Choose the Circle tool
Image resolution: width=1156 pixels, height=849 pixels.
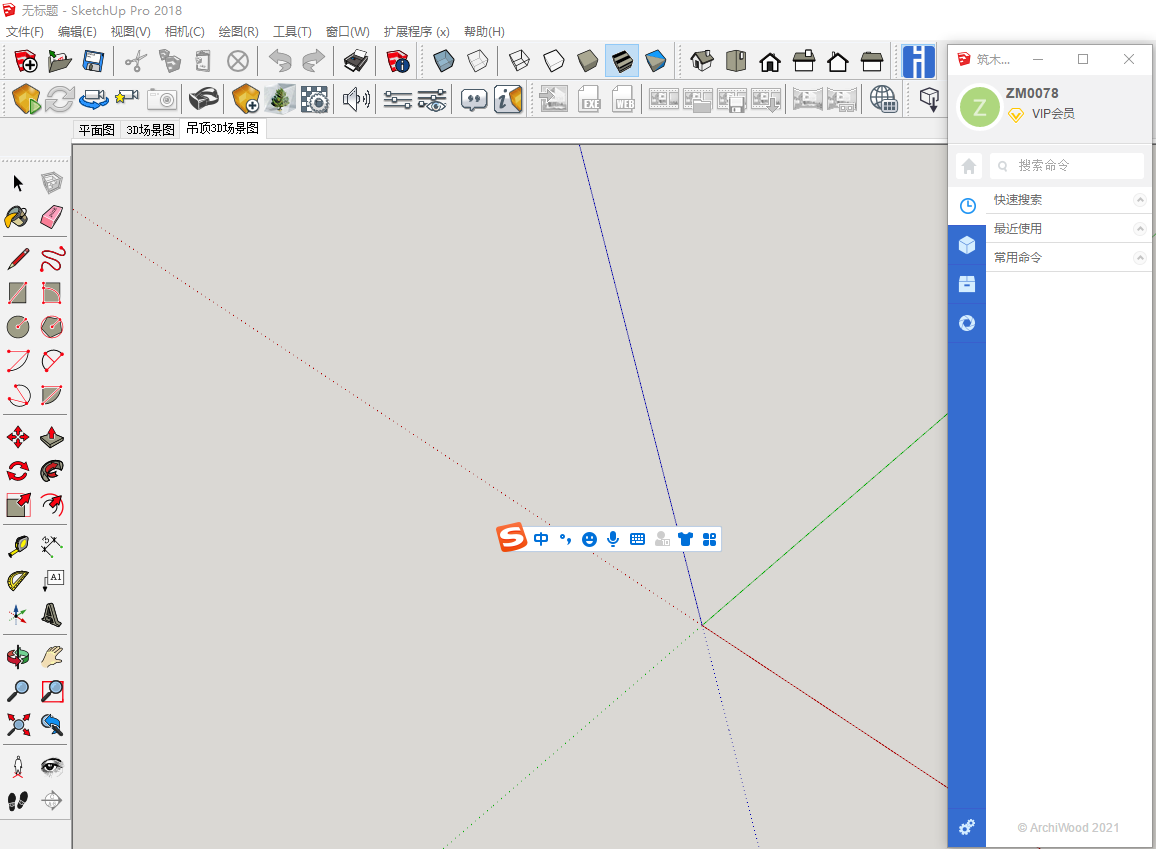click(x=18, y=326)
